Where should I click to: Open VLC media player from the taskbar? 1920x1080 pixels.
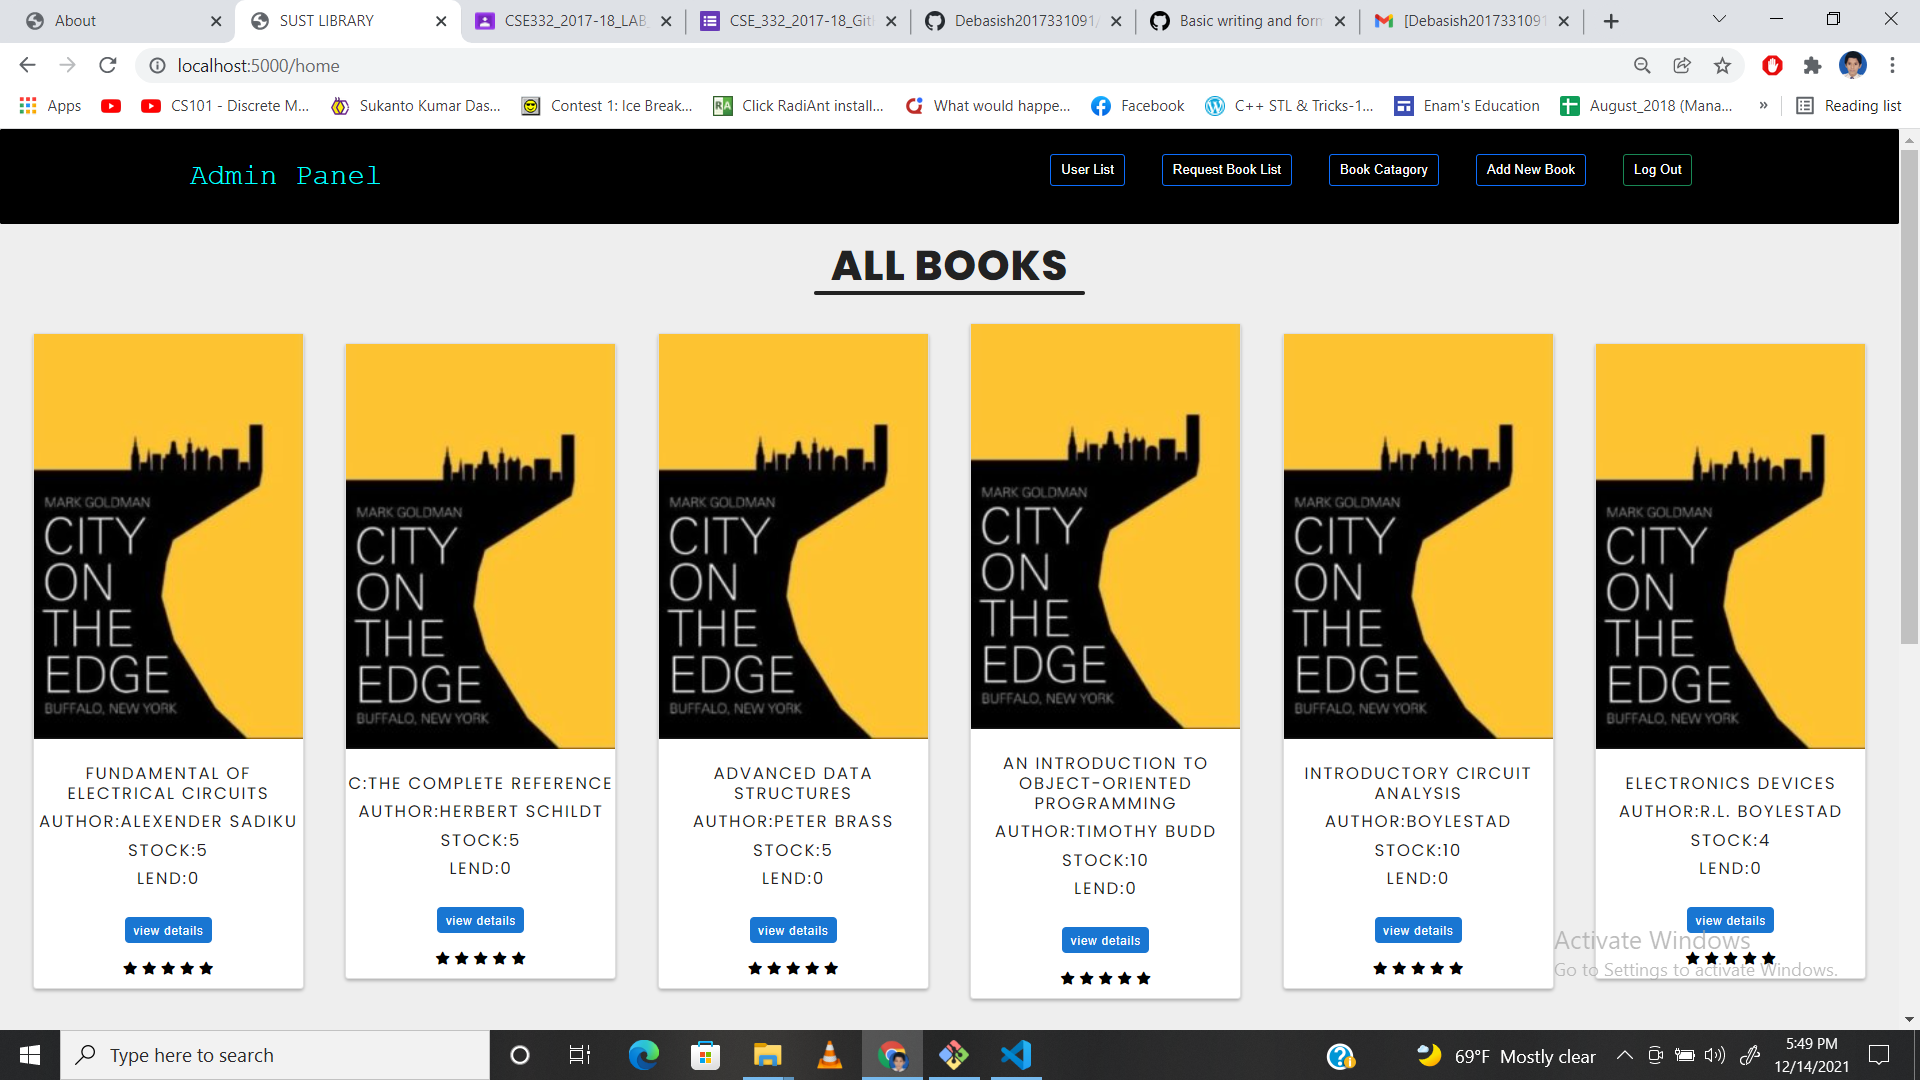[830, 1054]
